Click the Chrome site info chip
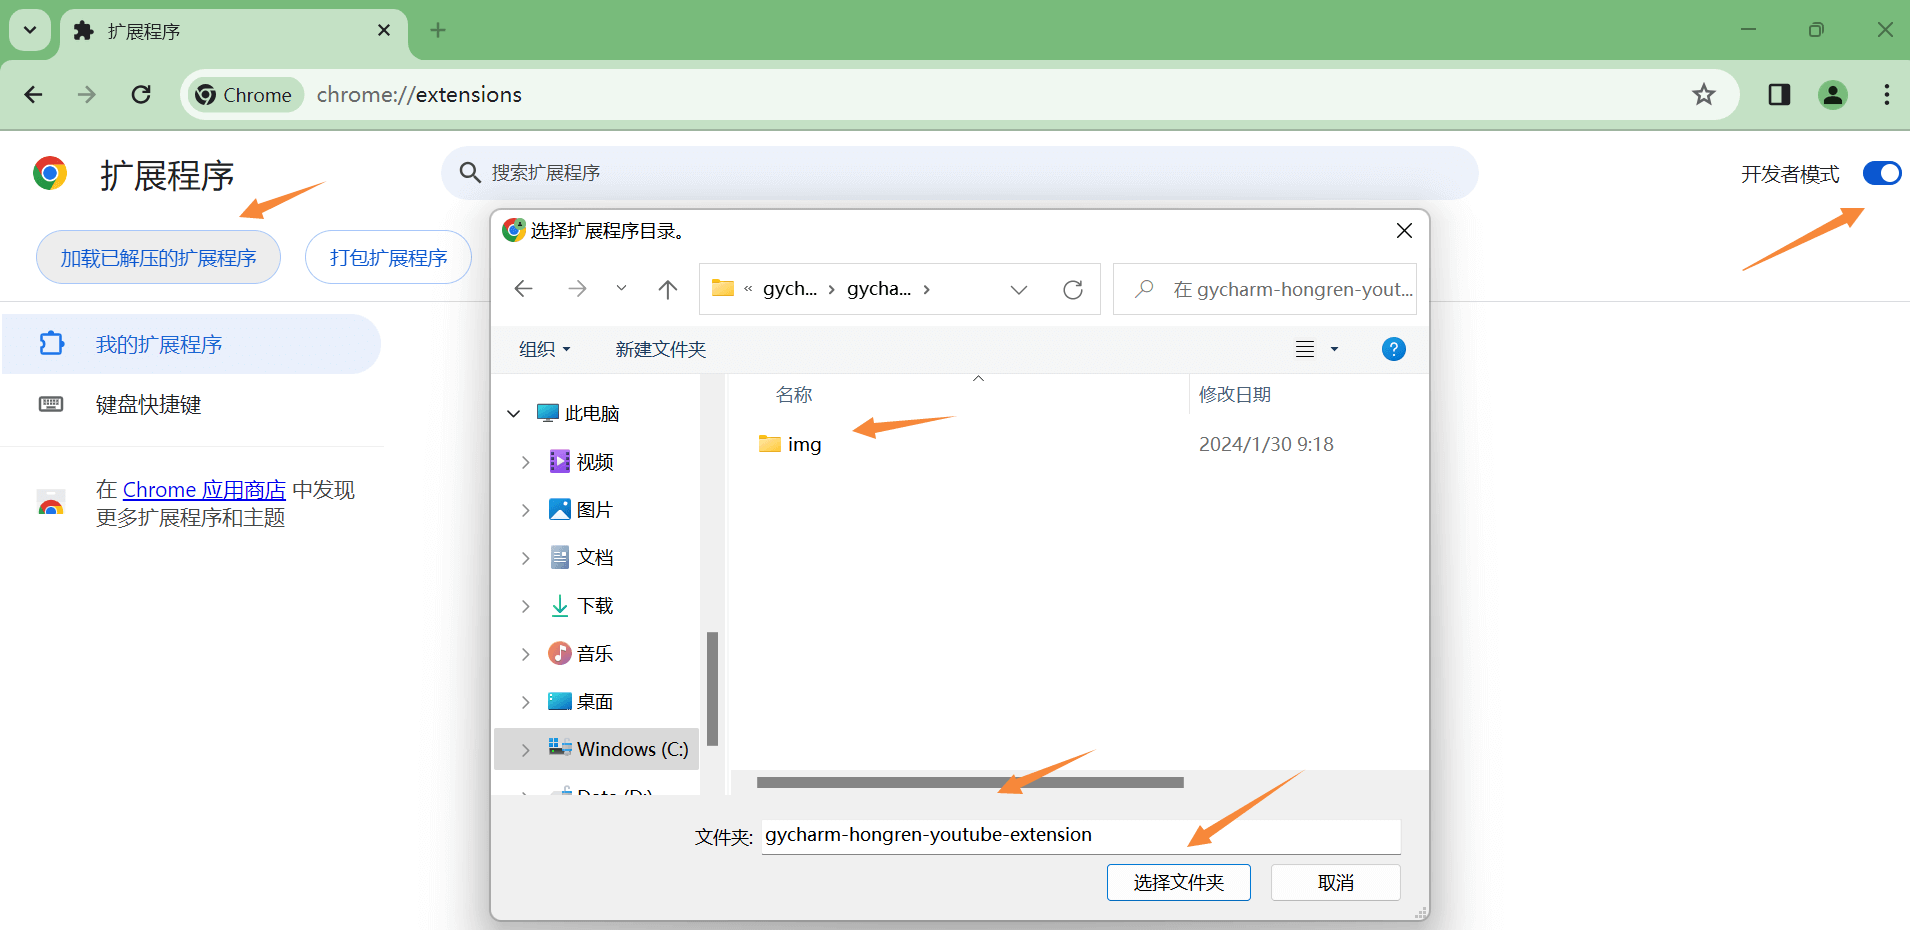Screen dimensions: 1910x930 (x=246, y=95)
